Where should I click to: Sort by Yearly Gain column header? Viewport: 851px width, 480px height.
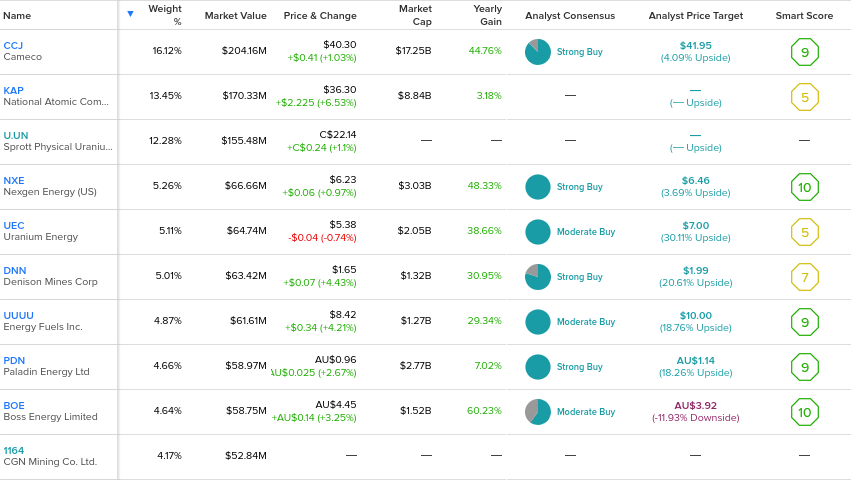(487, 15)
